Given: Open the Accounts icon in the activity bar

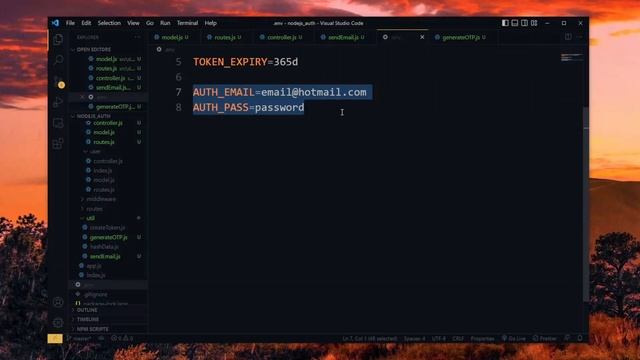Looking at the screenshot, I should (58, 302).
